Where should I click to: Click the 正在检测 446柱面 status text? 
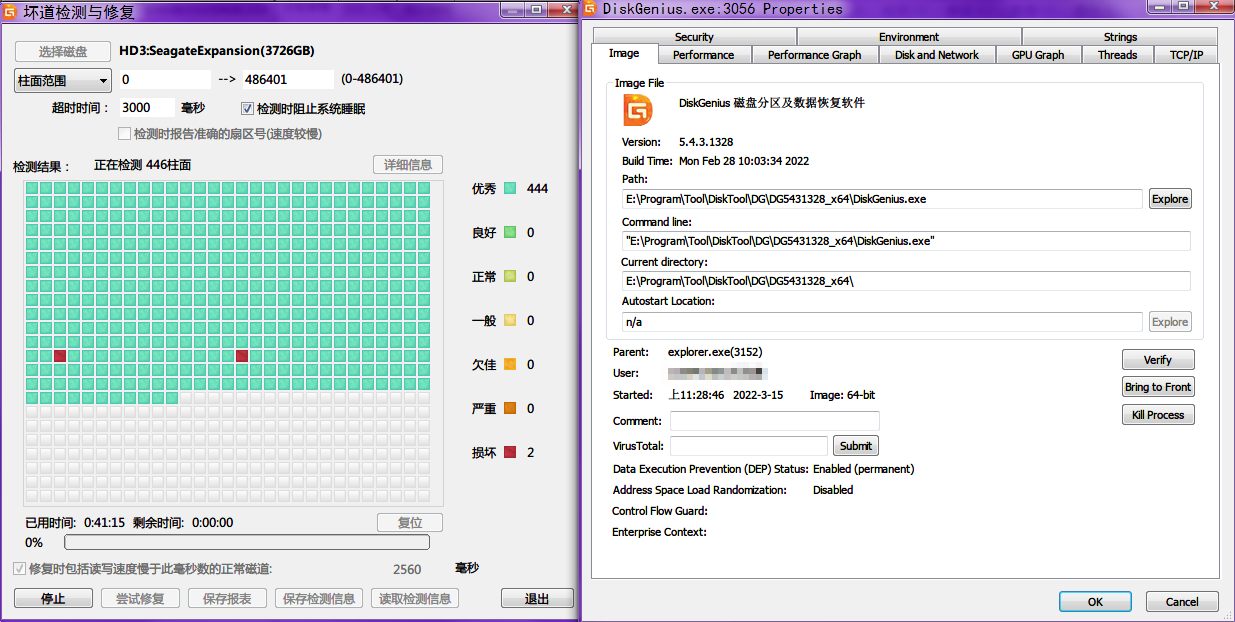click(x=142, y=165)
